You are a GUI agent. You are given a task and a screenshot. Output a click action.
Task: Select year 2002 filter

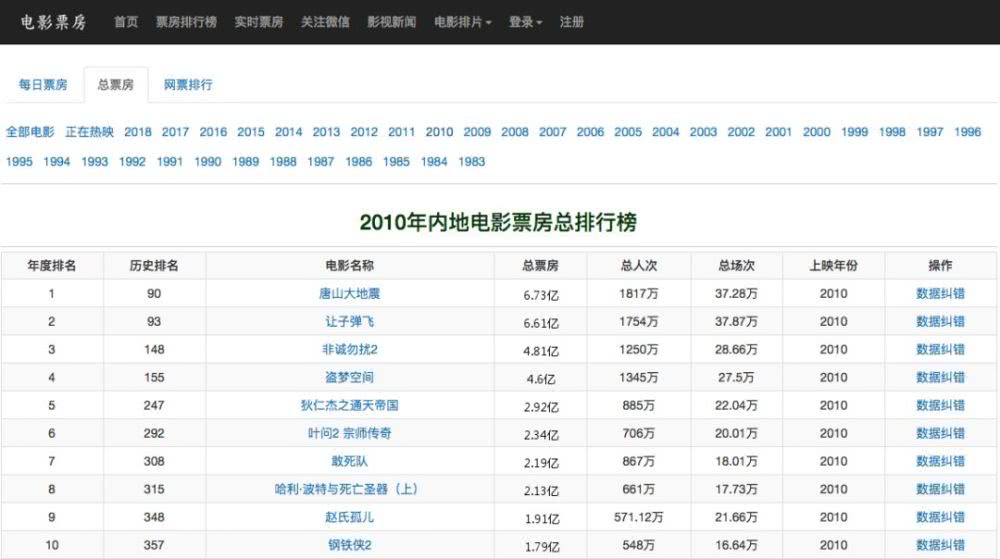pyautogui.click(x=741, y=131)
